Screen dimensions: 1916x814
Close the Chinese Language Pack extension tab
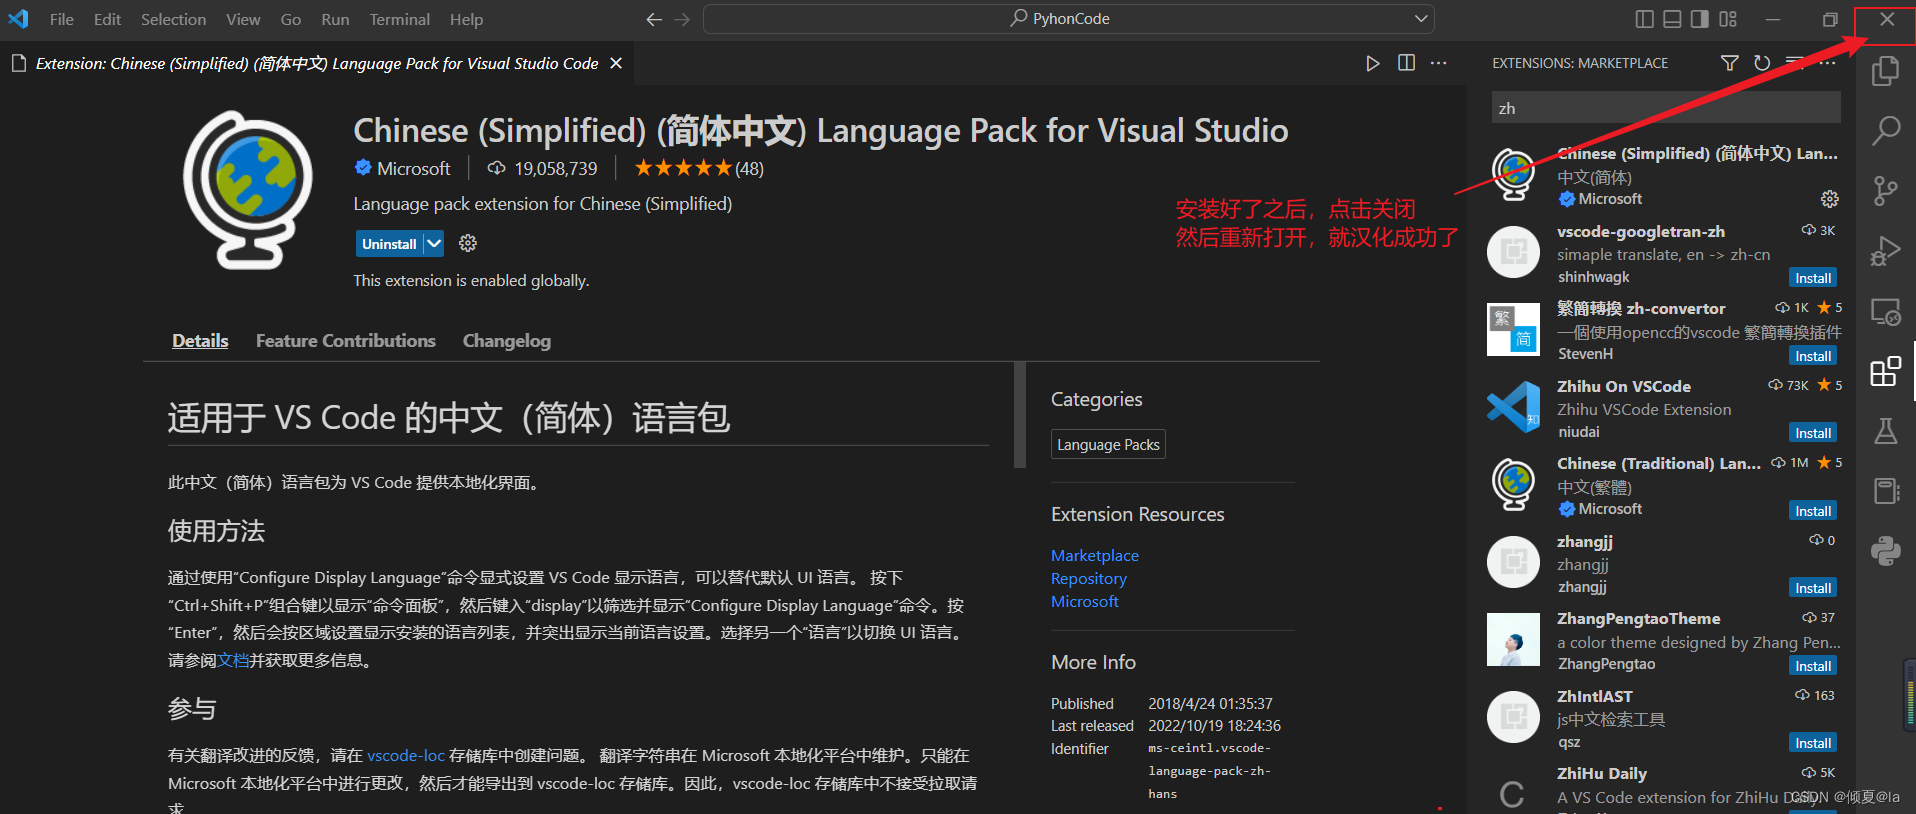(x=616, y=63)
